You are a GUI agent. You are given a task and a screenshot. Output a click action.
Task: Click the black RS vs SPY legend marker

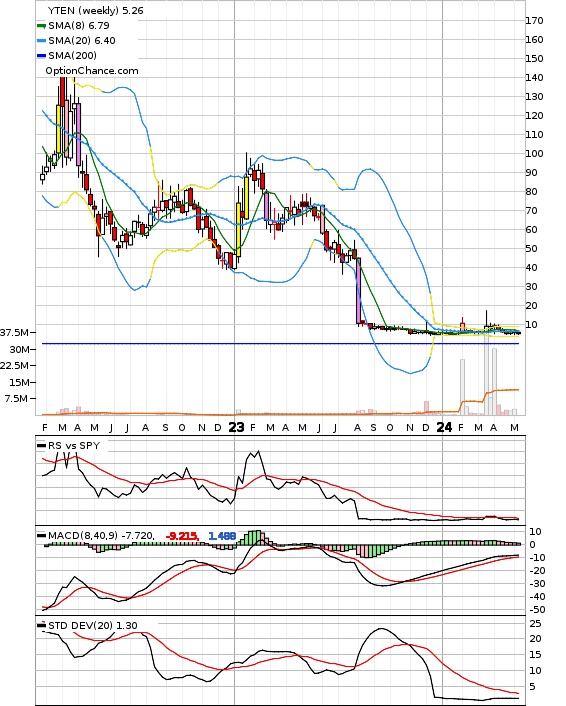[41, 446]
